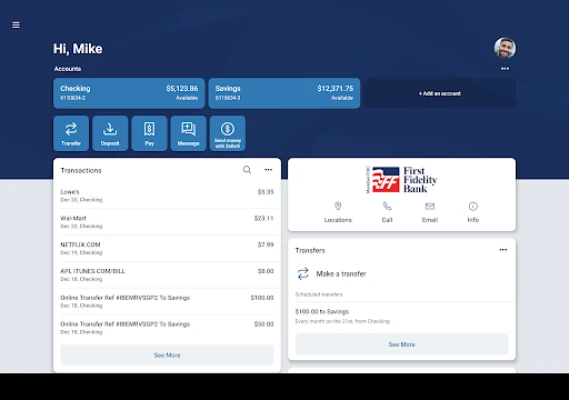569x400 pixels.
Task: Tap the Call bank icon
Action: coord(387,212)
